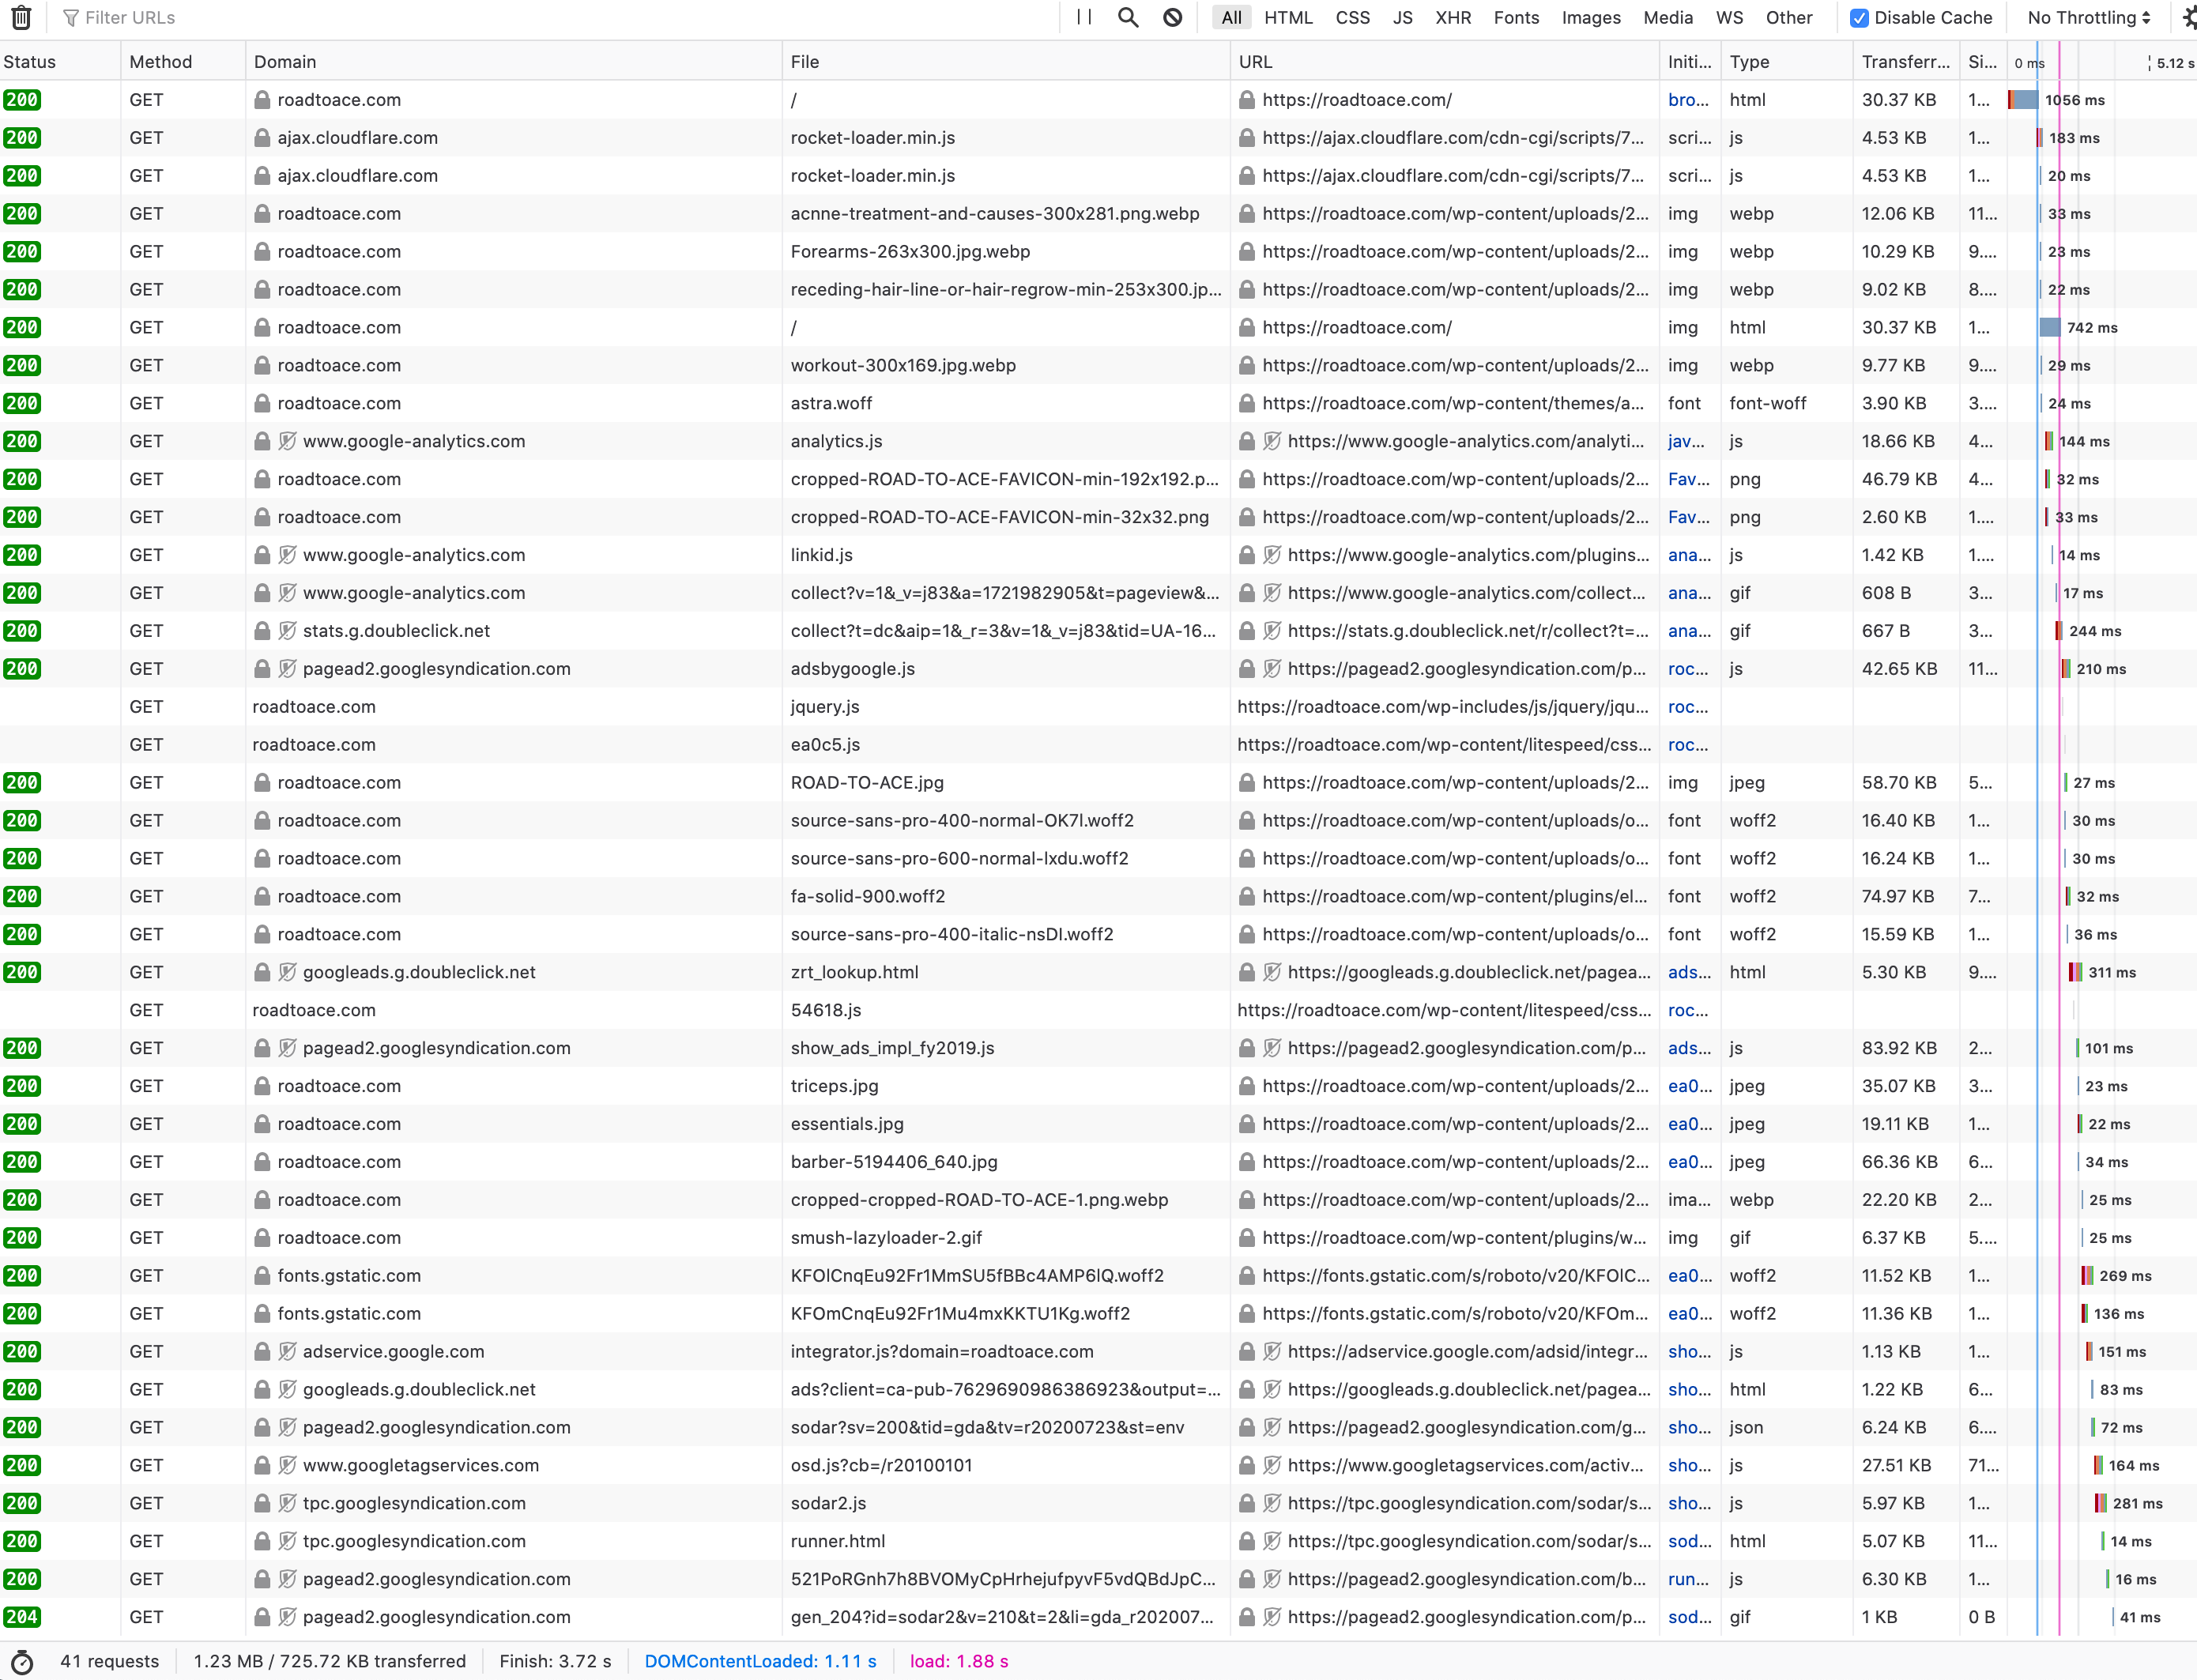This screenshot has width=2197, height=1680.
Task: Show only the Fonts requests
Action: point(1516,18)
